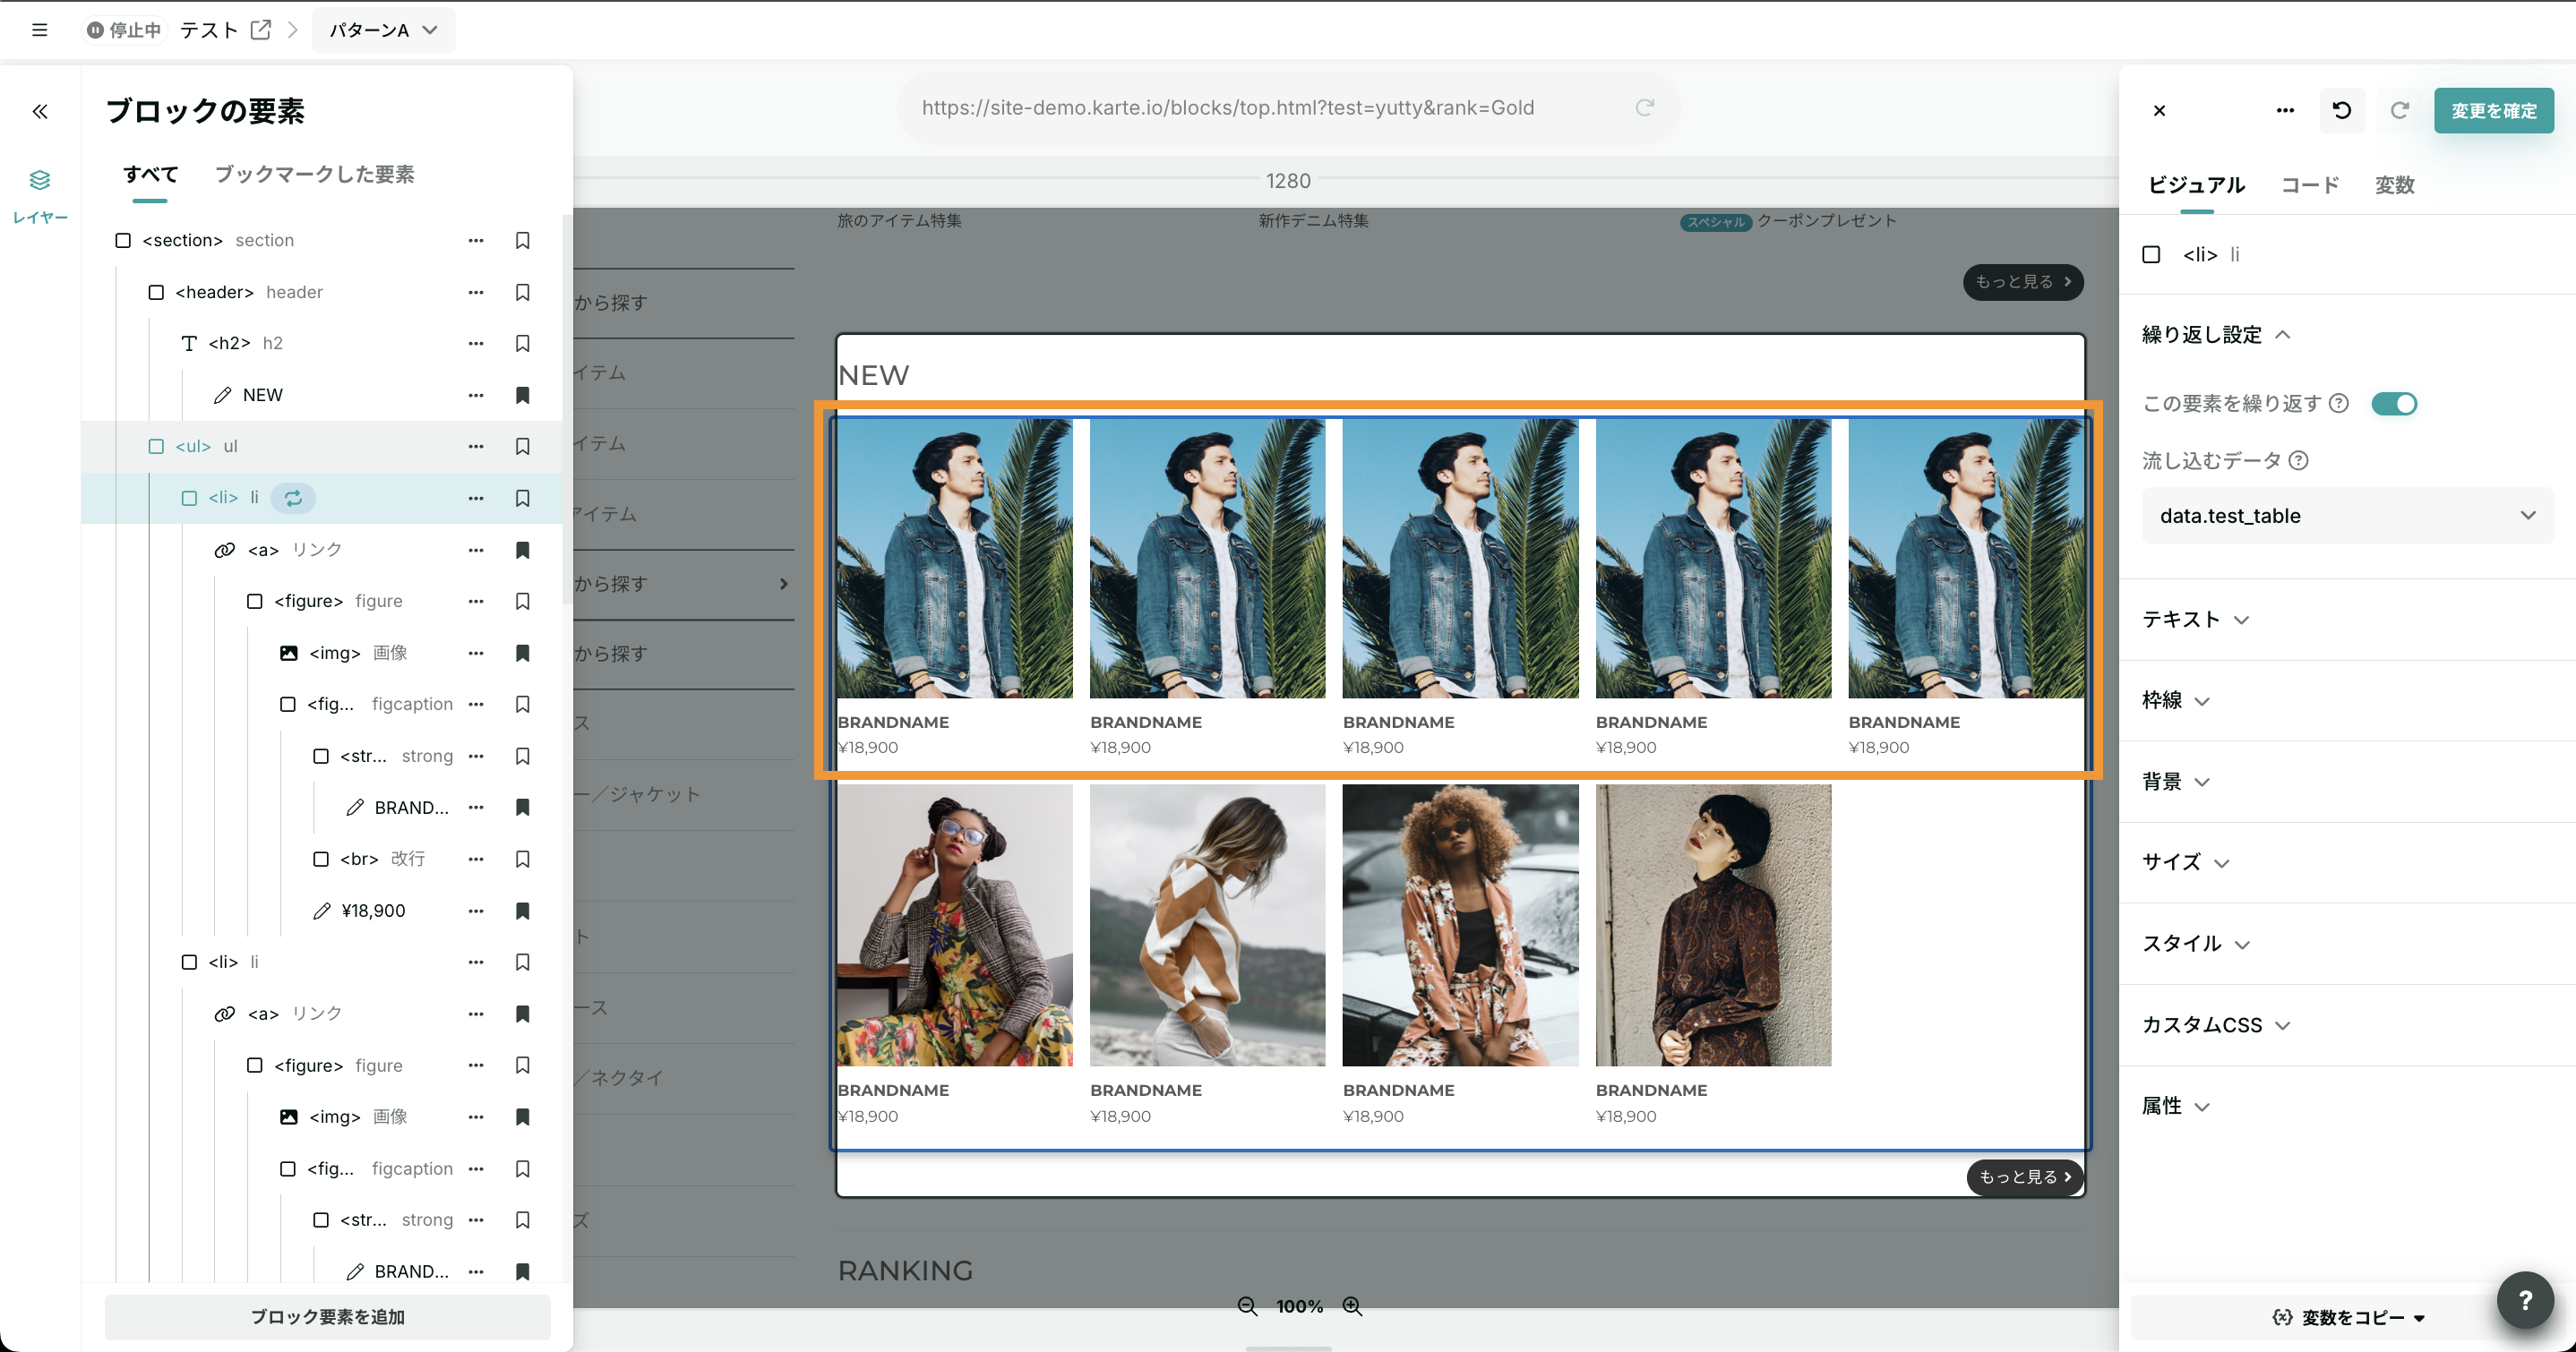2576x1352 pixels.
Task: Zoom out the preview canvas
Action: pyautogui.click(x=1247, y=1306)
